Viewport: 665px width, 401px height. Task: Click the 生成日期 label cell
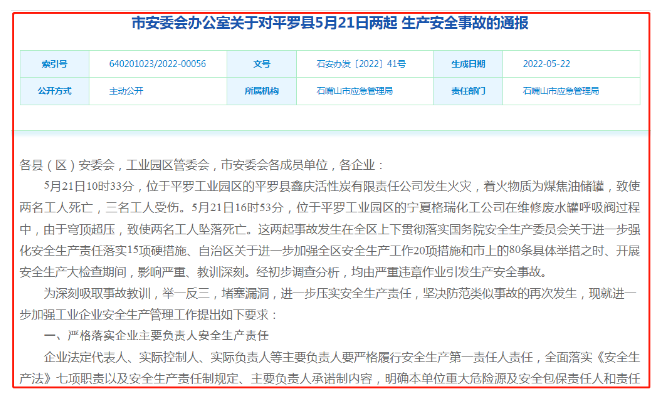467,63
